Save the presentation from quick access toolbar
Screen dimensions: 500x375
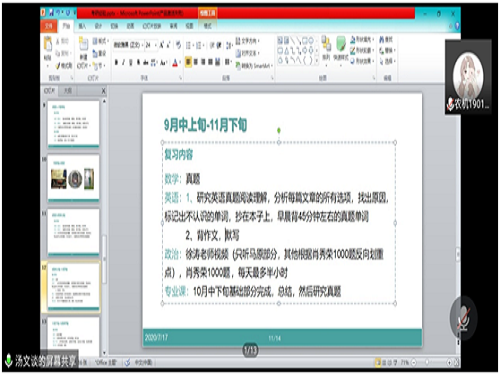point(52,13)
